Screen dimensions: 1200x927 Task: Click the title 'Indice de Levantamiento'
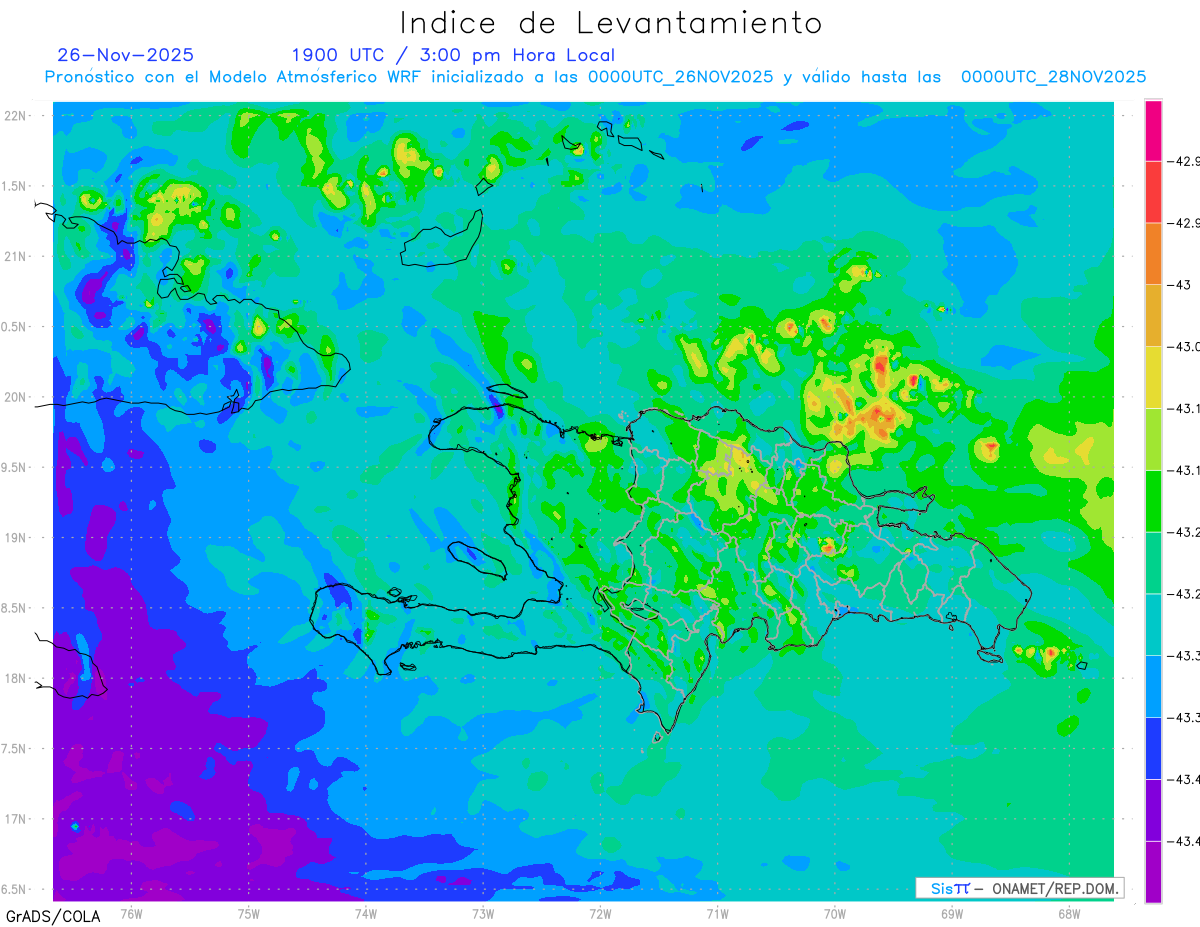pos(611,23)
